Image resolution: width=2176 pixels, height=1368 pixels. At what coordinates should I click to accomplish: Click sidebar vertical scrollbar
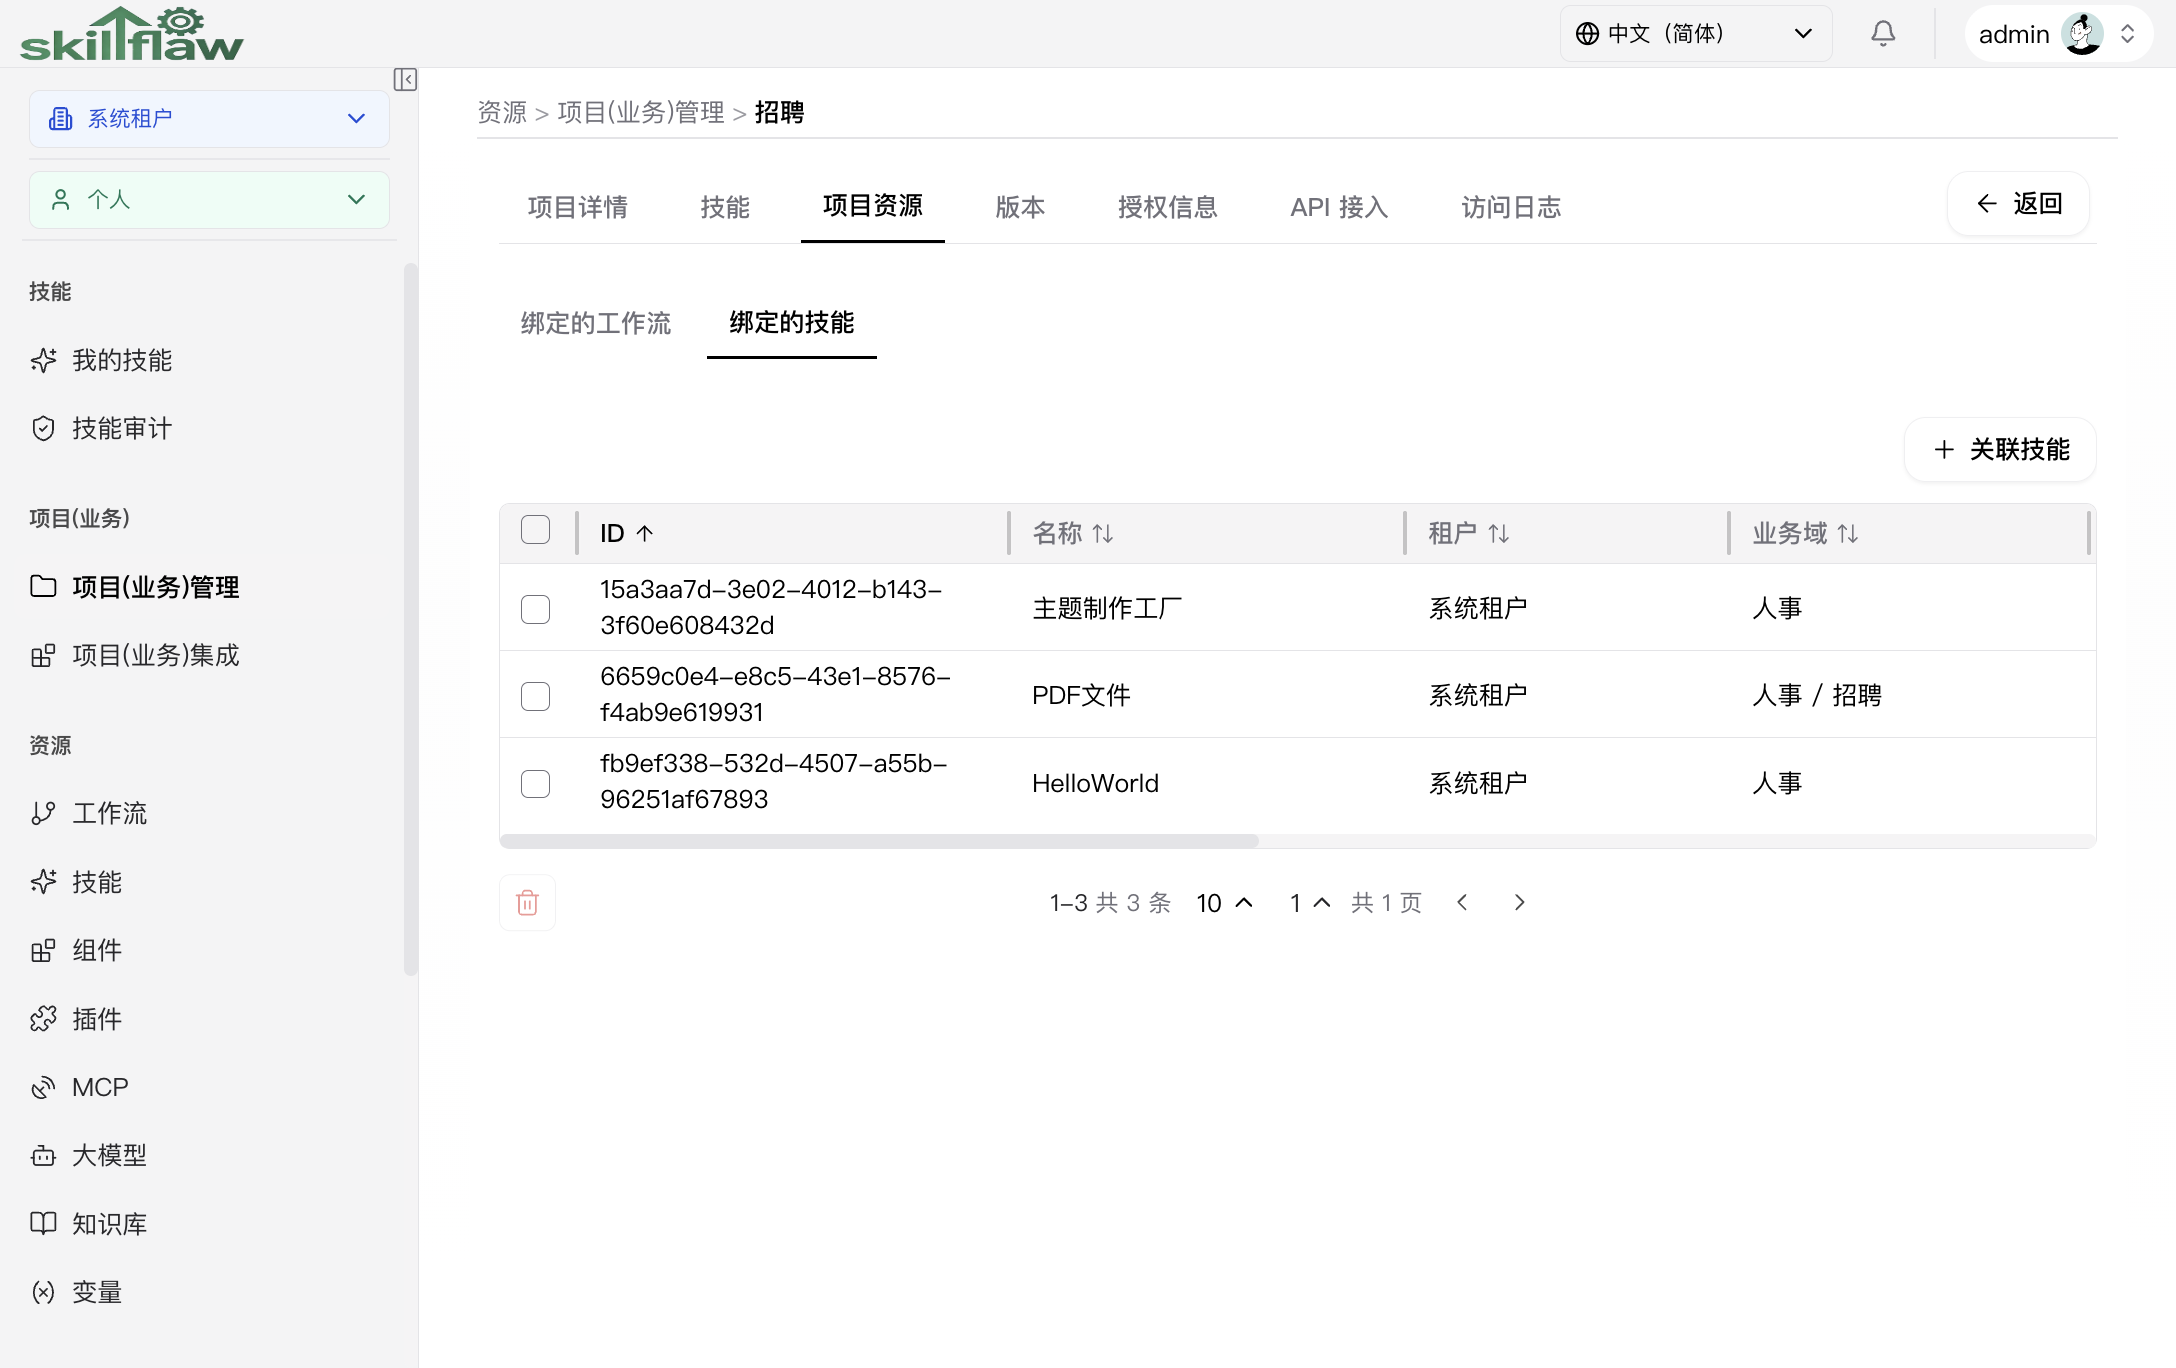pyautogui.click(x=410, y=618)
